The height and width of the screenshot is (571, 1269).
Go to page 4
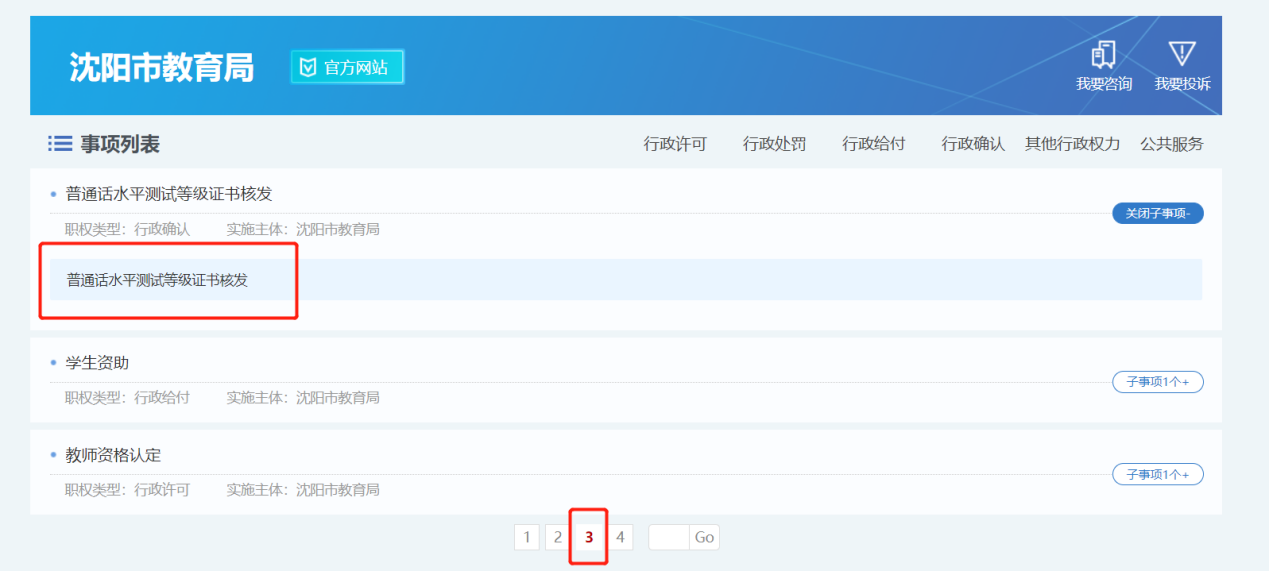(x=620, y=537)
